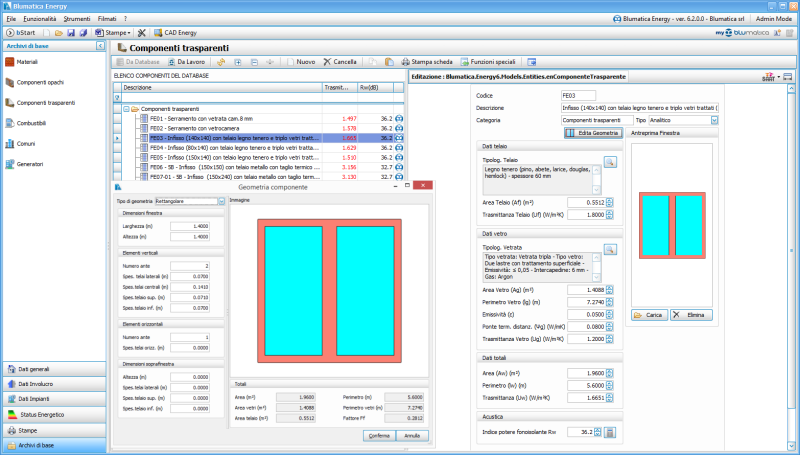Screen dimensions: 800x455
Task: Switch to the Dati Impianti section
Action: pyautogui.click(x=54, y=399)
